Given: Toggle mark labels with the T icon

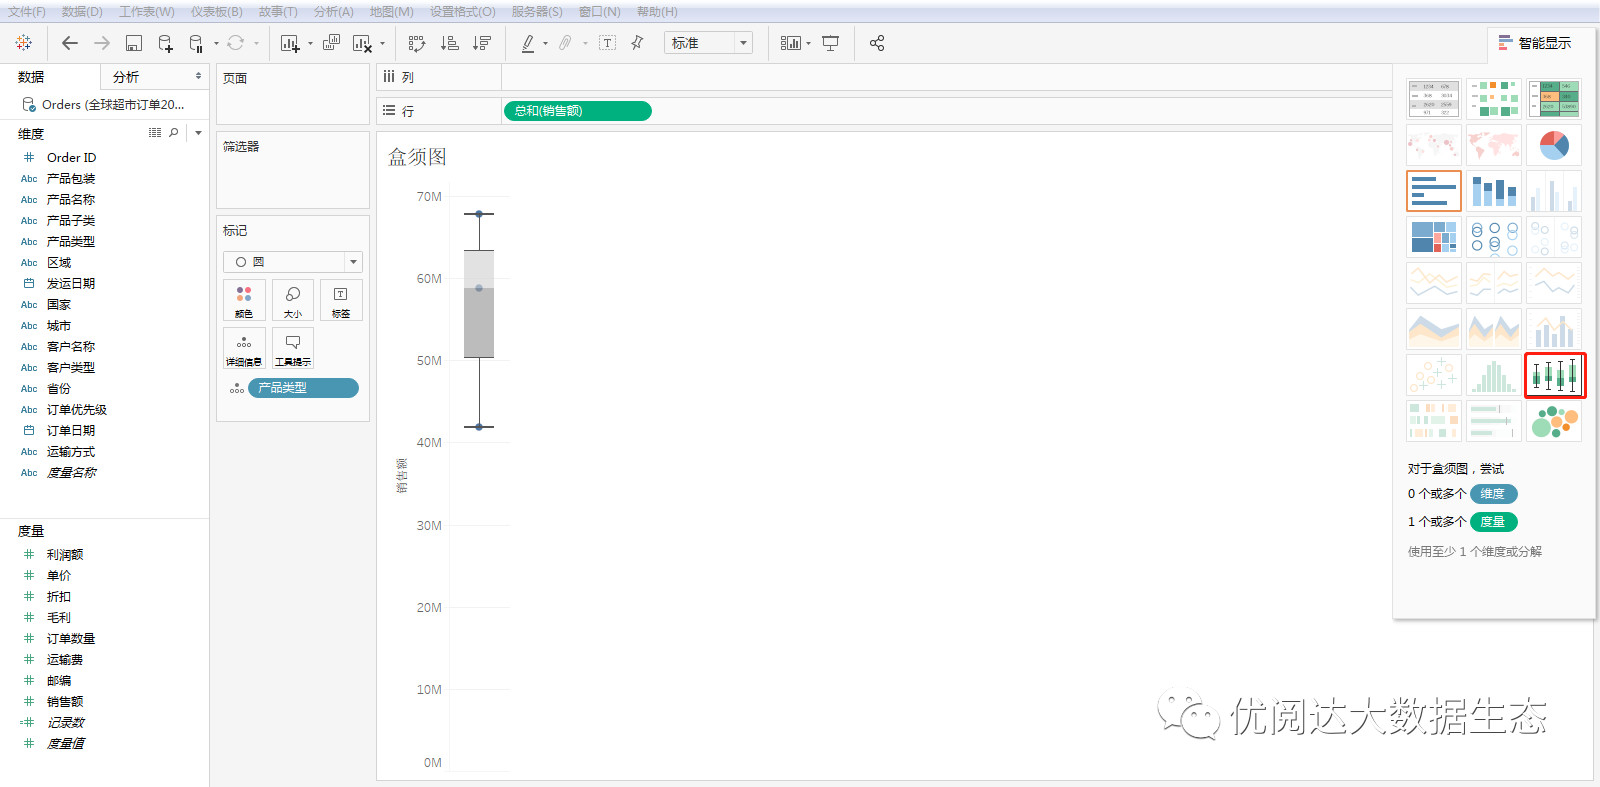Looking at the screenshot, I should tap(607, 43).
